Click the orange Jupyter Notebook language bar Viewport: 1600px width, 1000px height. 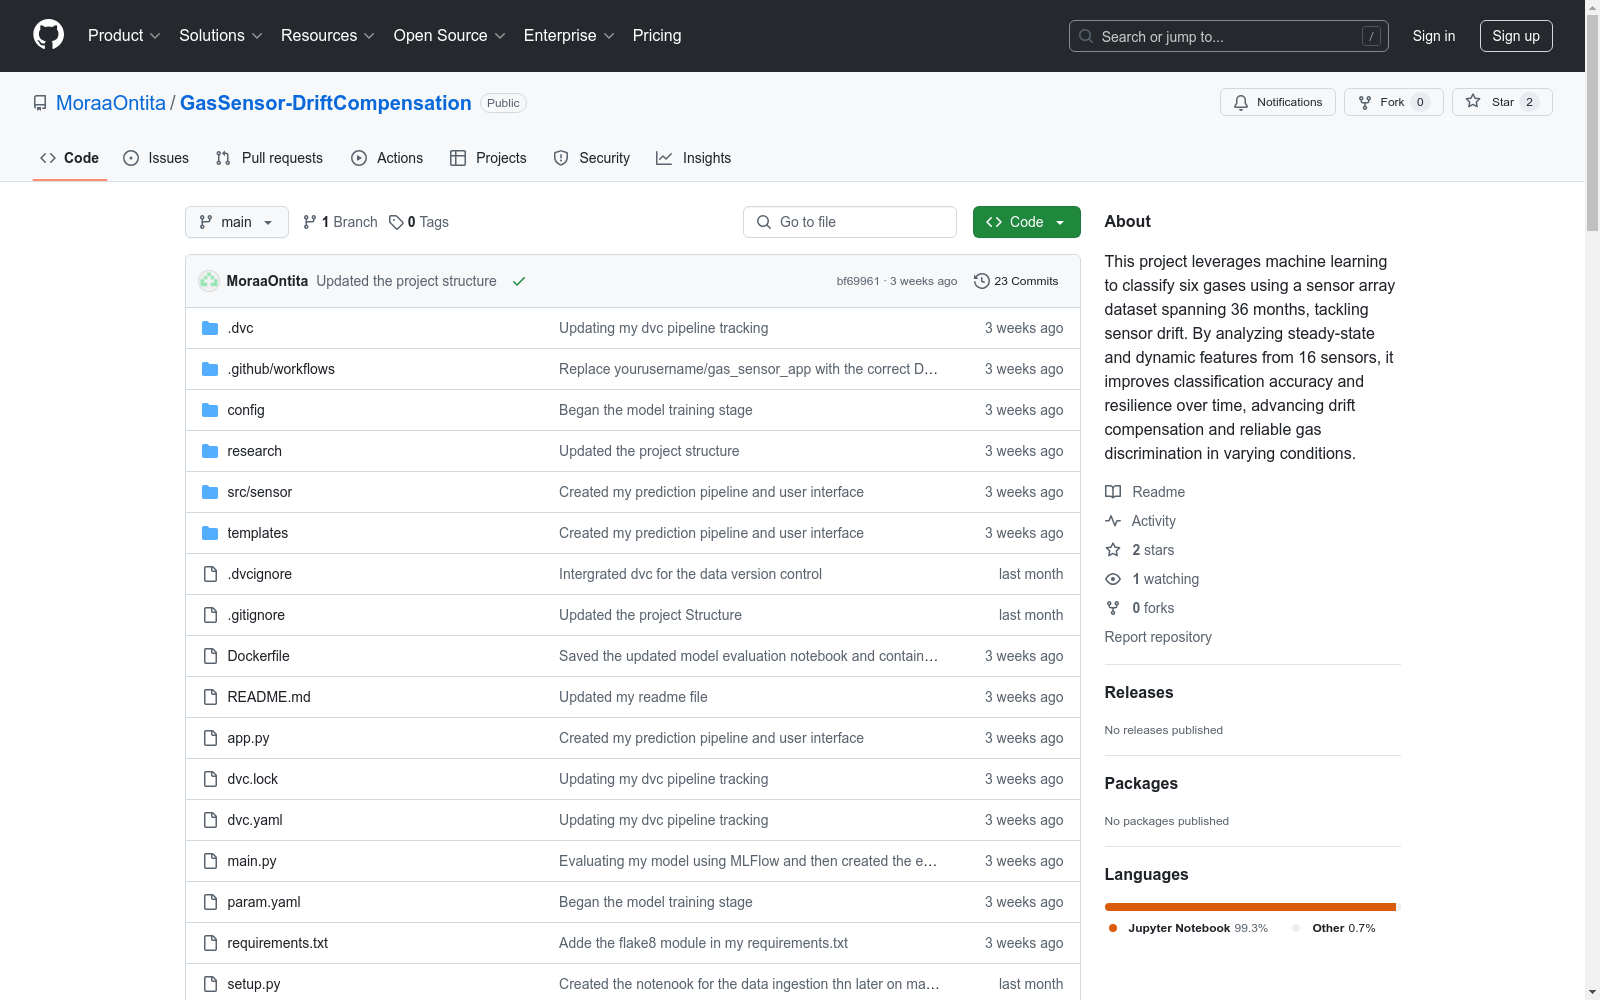(x=1249, y=907)
